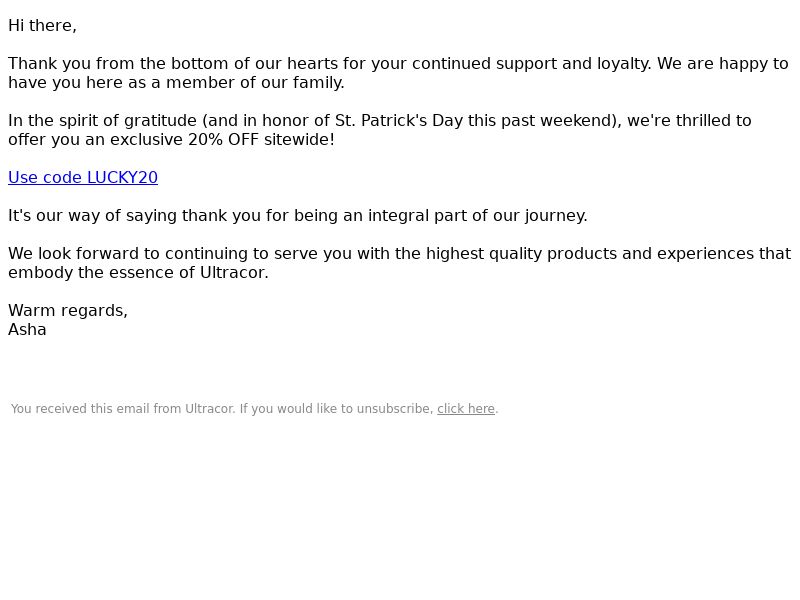Image resolution: width=800 pixels, height=600 pixels.
Task: Click 'If you would like to unsubscribe' text
Action: coord(337,409)
